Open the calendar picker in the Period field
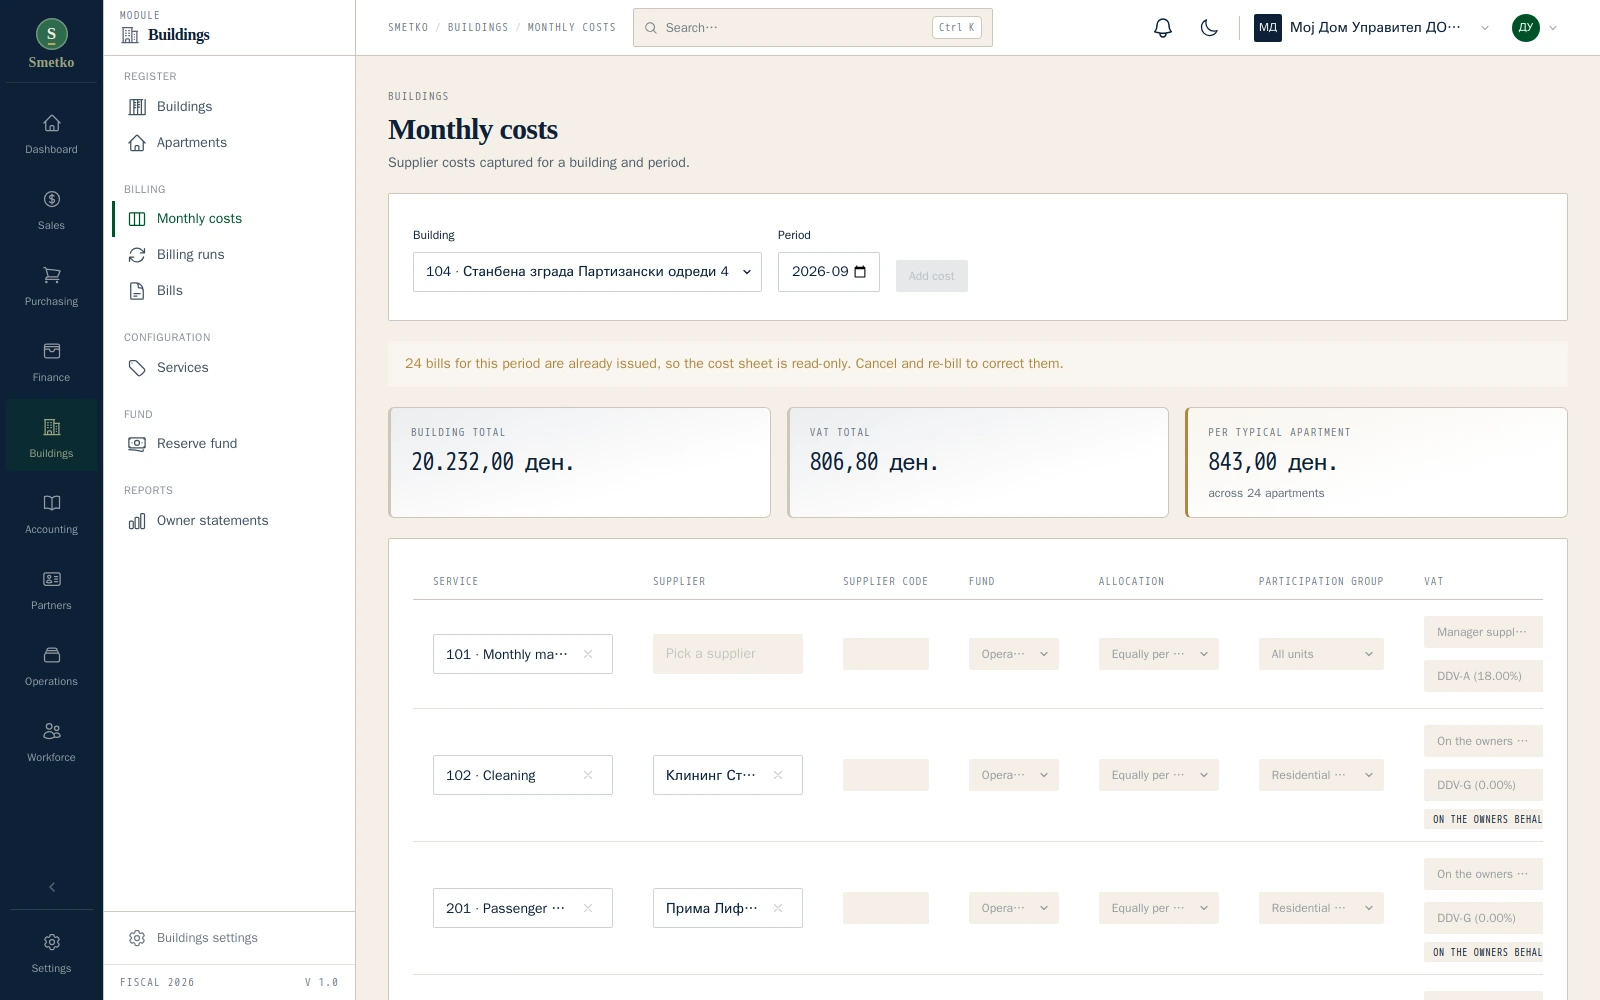This screenshot has height=1000, width=1600. (860, 272)
